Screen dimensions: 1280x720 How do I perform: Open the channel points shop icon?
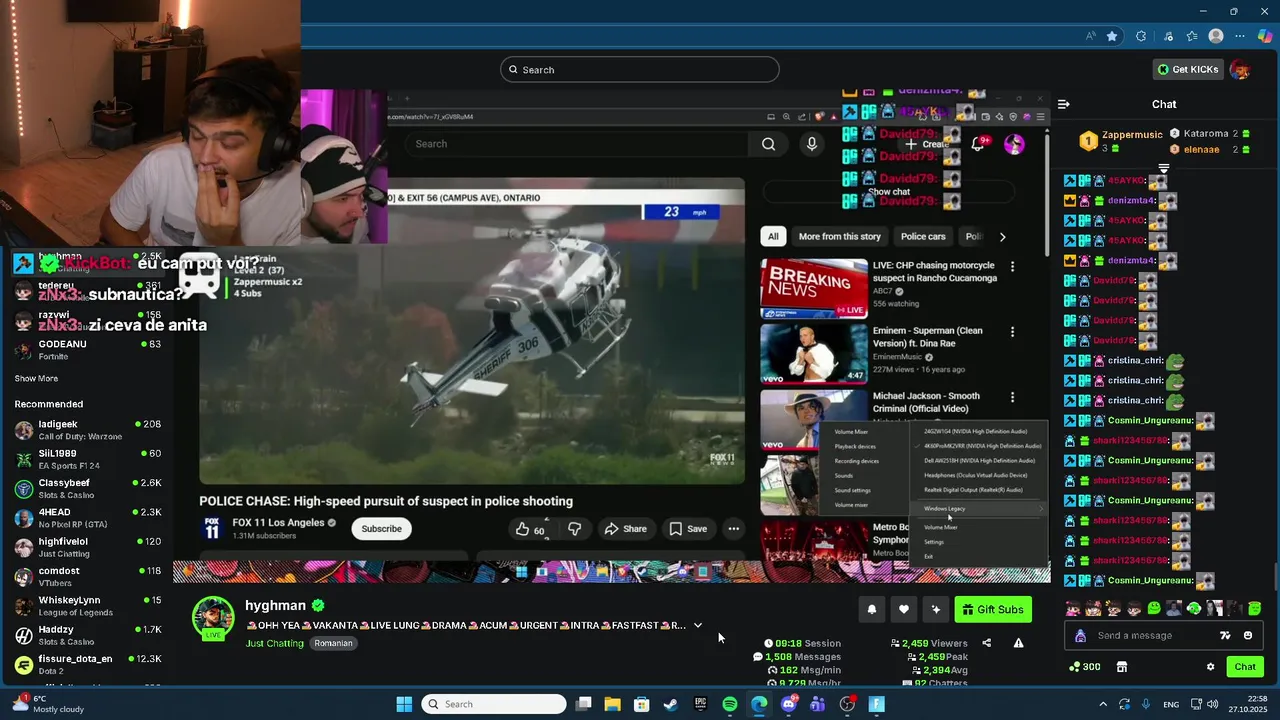1122,667
